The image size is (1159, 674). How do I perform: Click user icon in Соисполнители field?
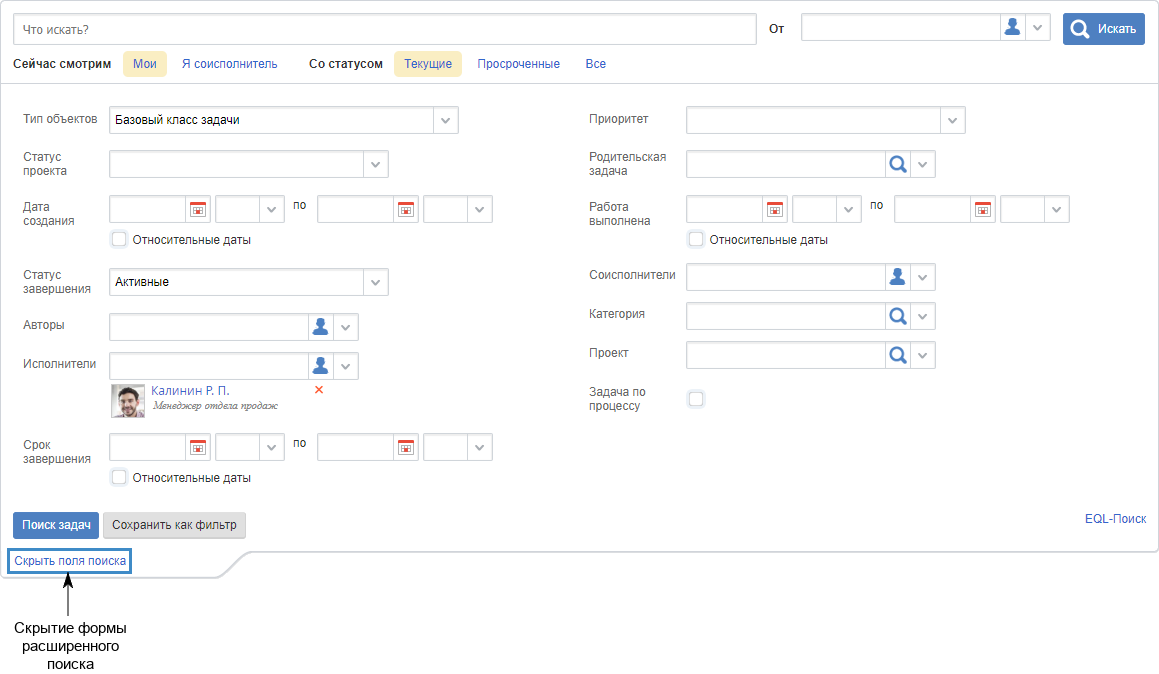click(x=897, y=277)
